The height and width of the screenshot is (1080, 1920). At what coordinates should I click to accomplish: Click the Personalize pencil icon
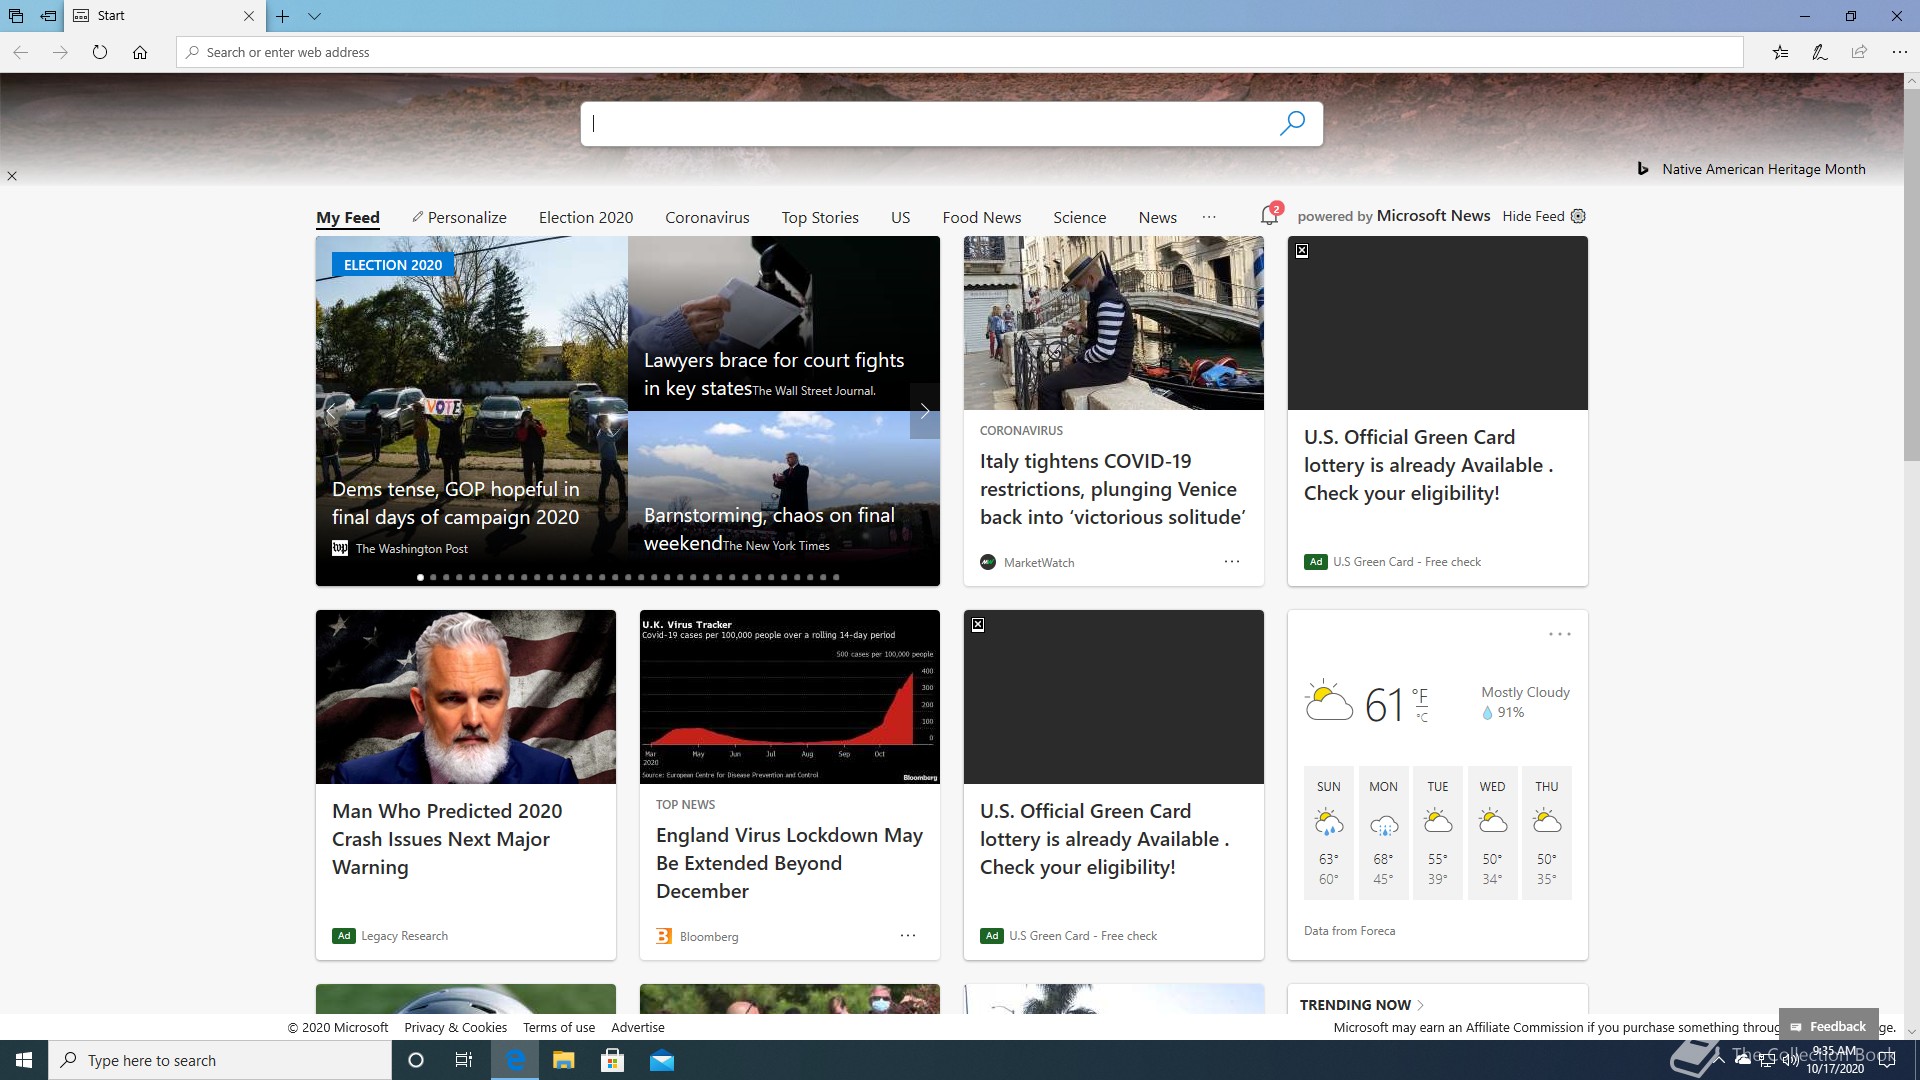click(x=418, y=217)
